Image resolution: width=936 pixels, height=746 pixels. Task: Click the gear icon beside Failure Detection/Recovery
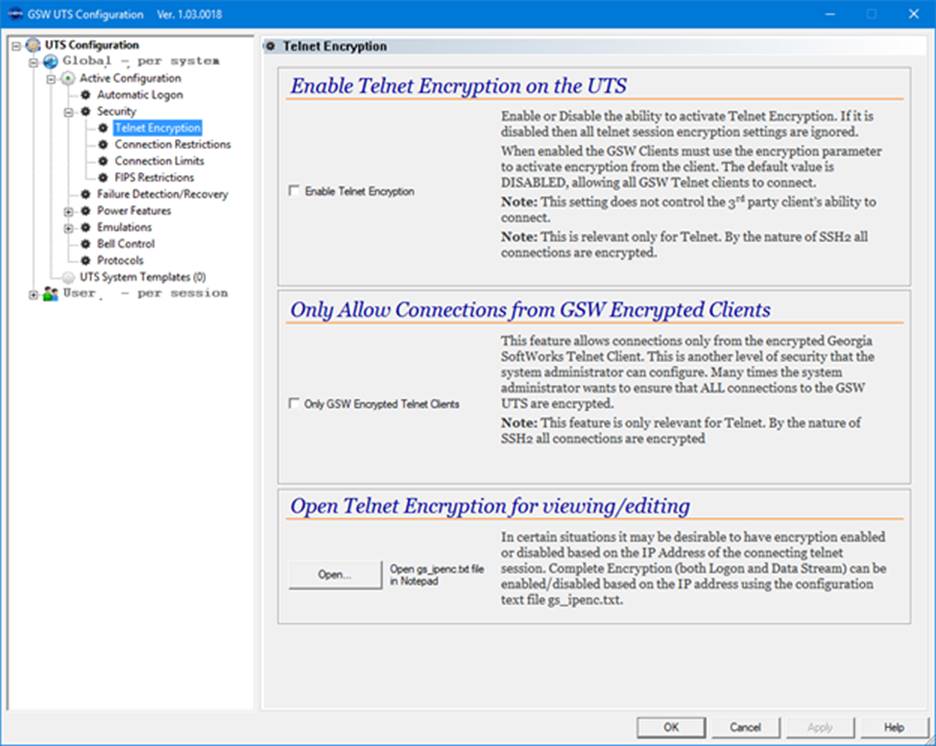(x=85, y=194)
